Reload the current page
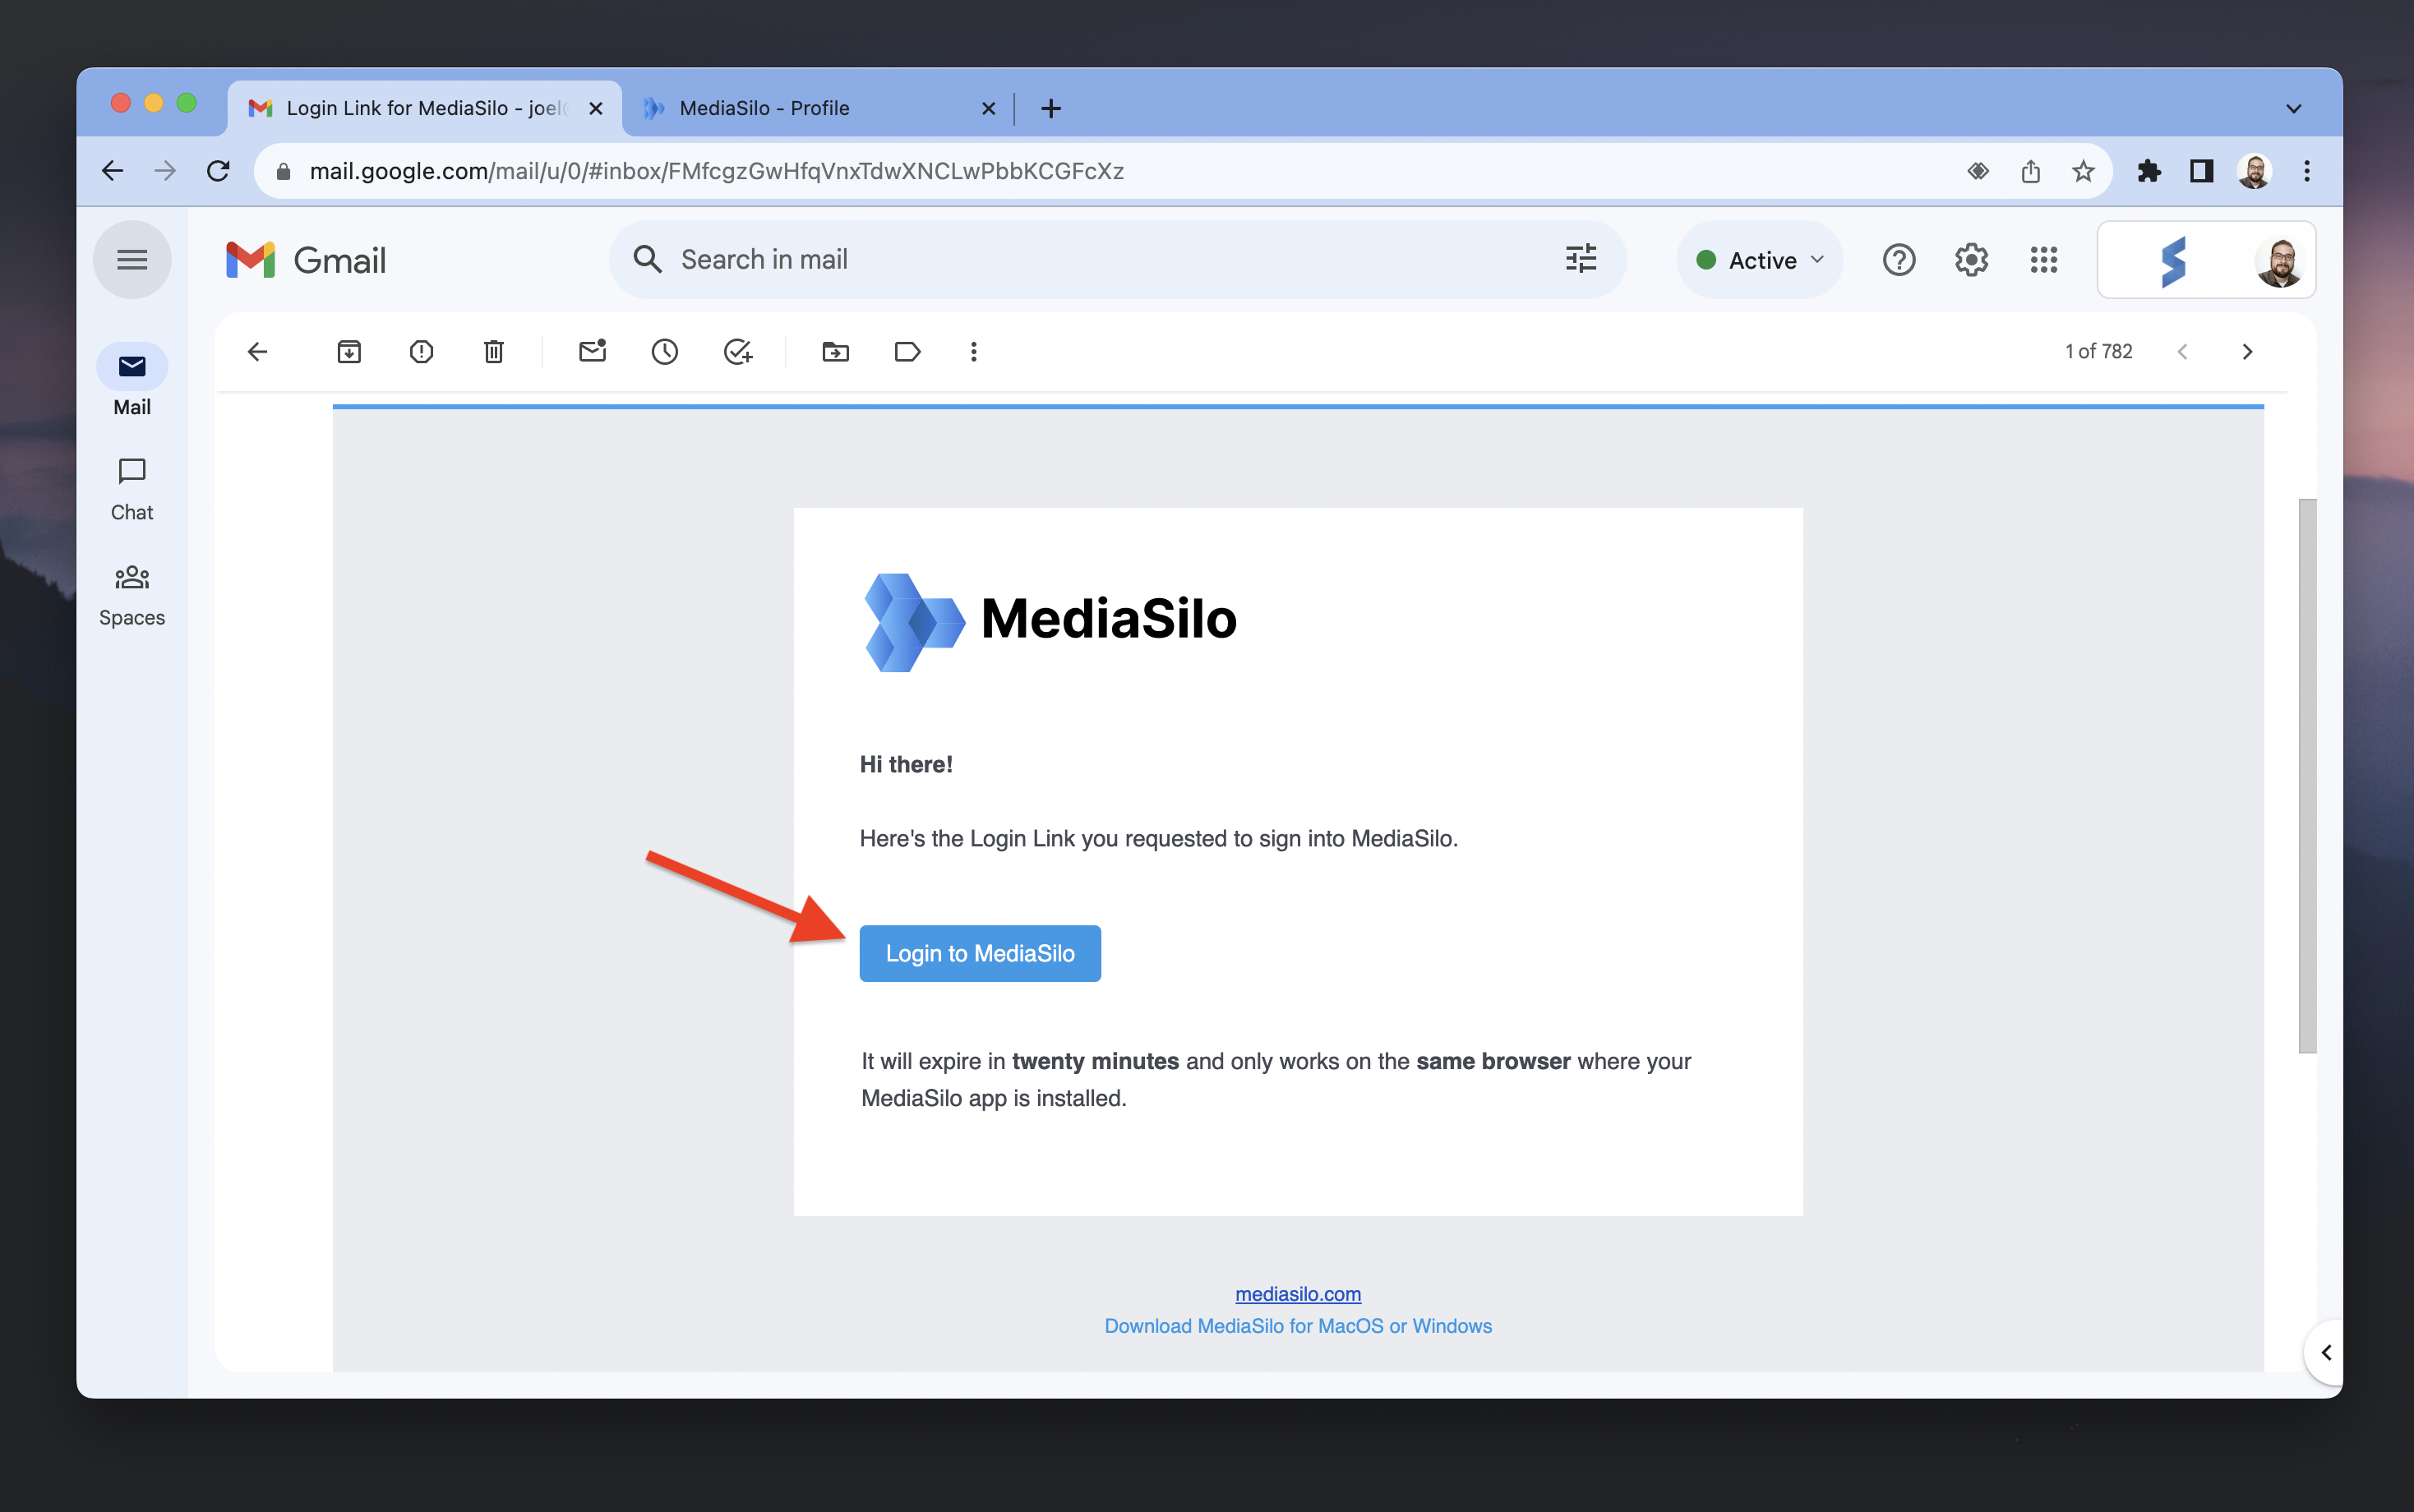 click(x=218, y=171)
